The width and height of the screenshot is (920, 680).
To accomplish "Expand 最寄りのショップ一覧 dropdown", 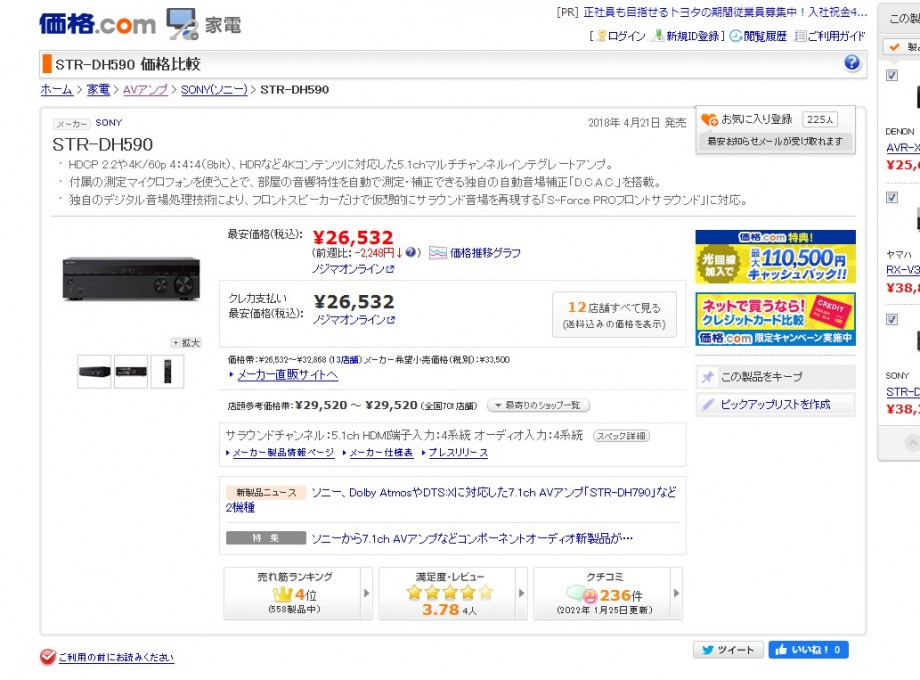I will [x=539, y=405].
